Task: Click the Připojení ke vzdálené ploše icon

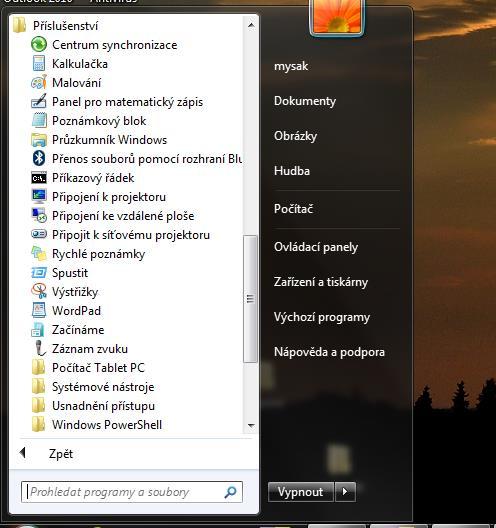Action: click(39, 216)
